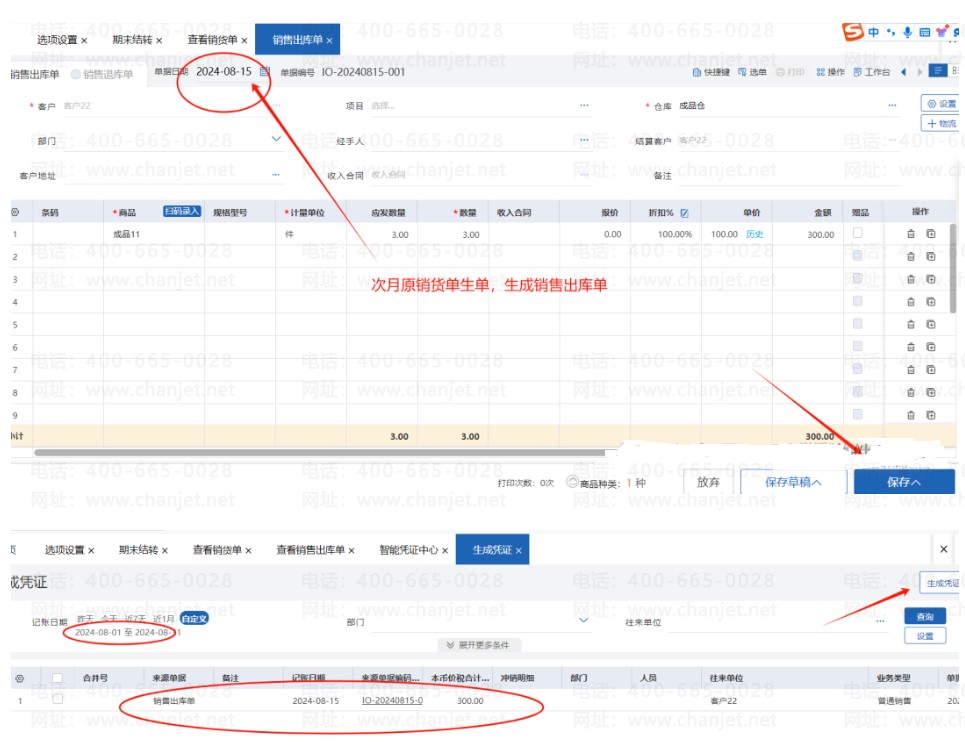Click the 物流 add logistics button

(x=942, y=124)
